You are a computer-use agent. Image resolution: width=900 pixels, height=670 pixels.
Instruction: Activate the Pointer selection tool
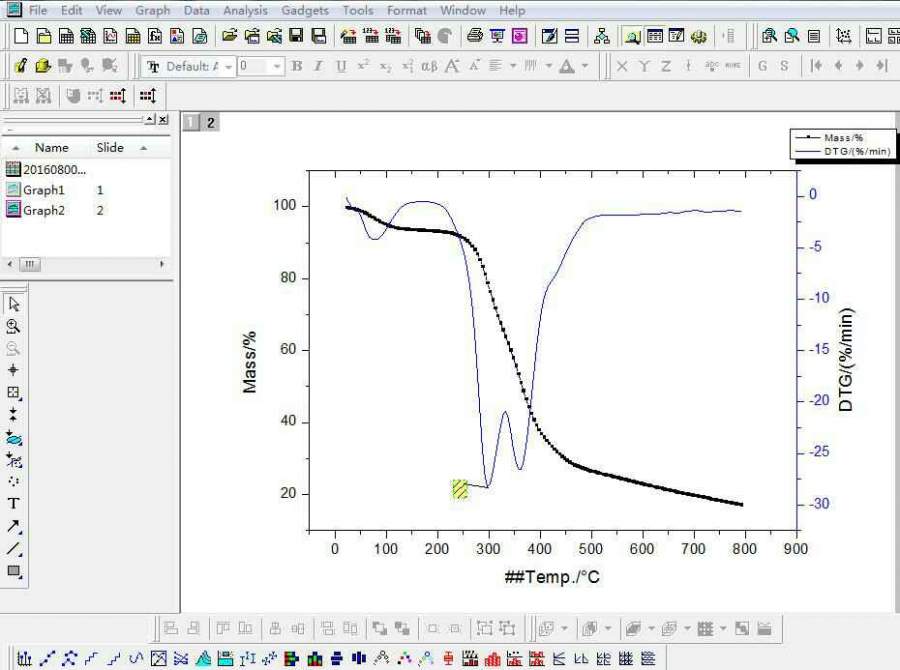pos(13,304)
